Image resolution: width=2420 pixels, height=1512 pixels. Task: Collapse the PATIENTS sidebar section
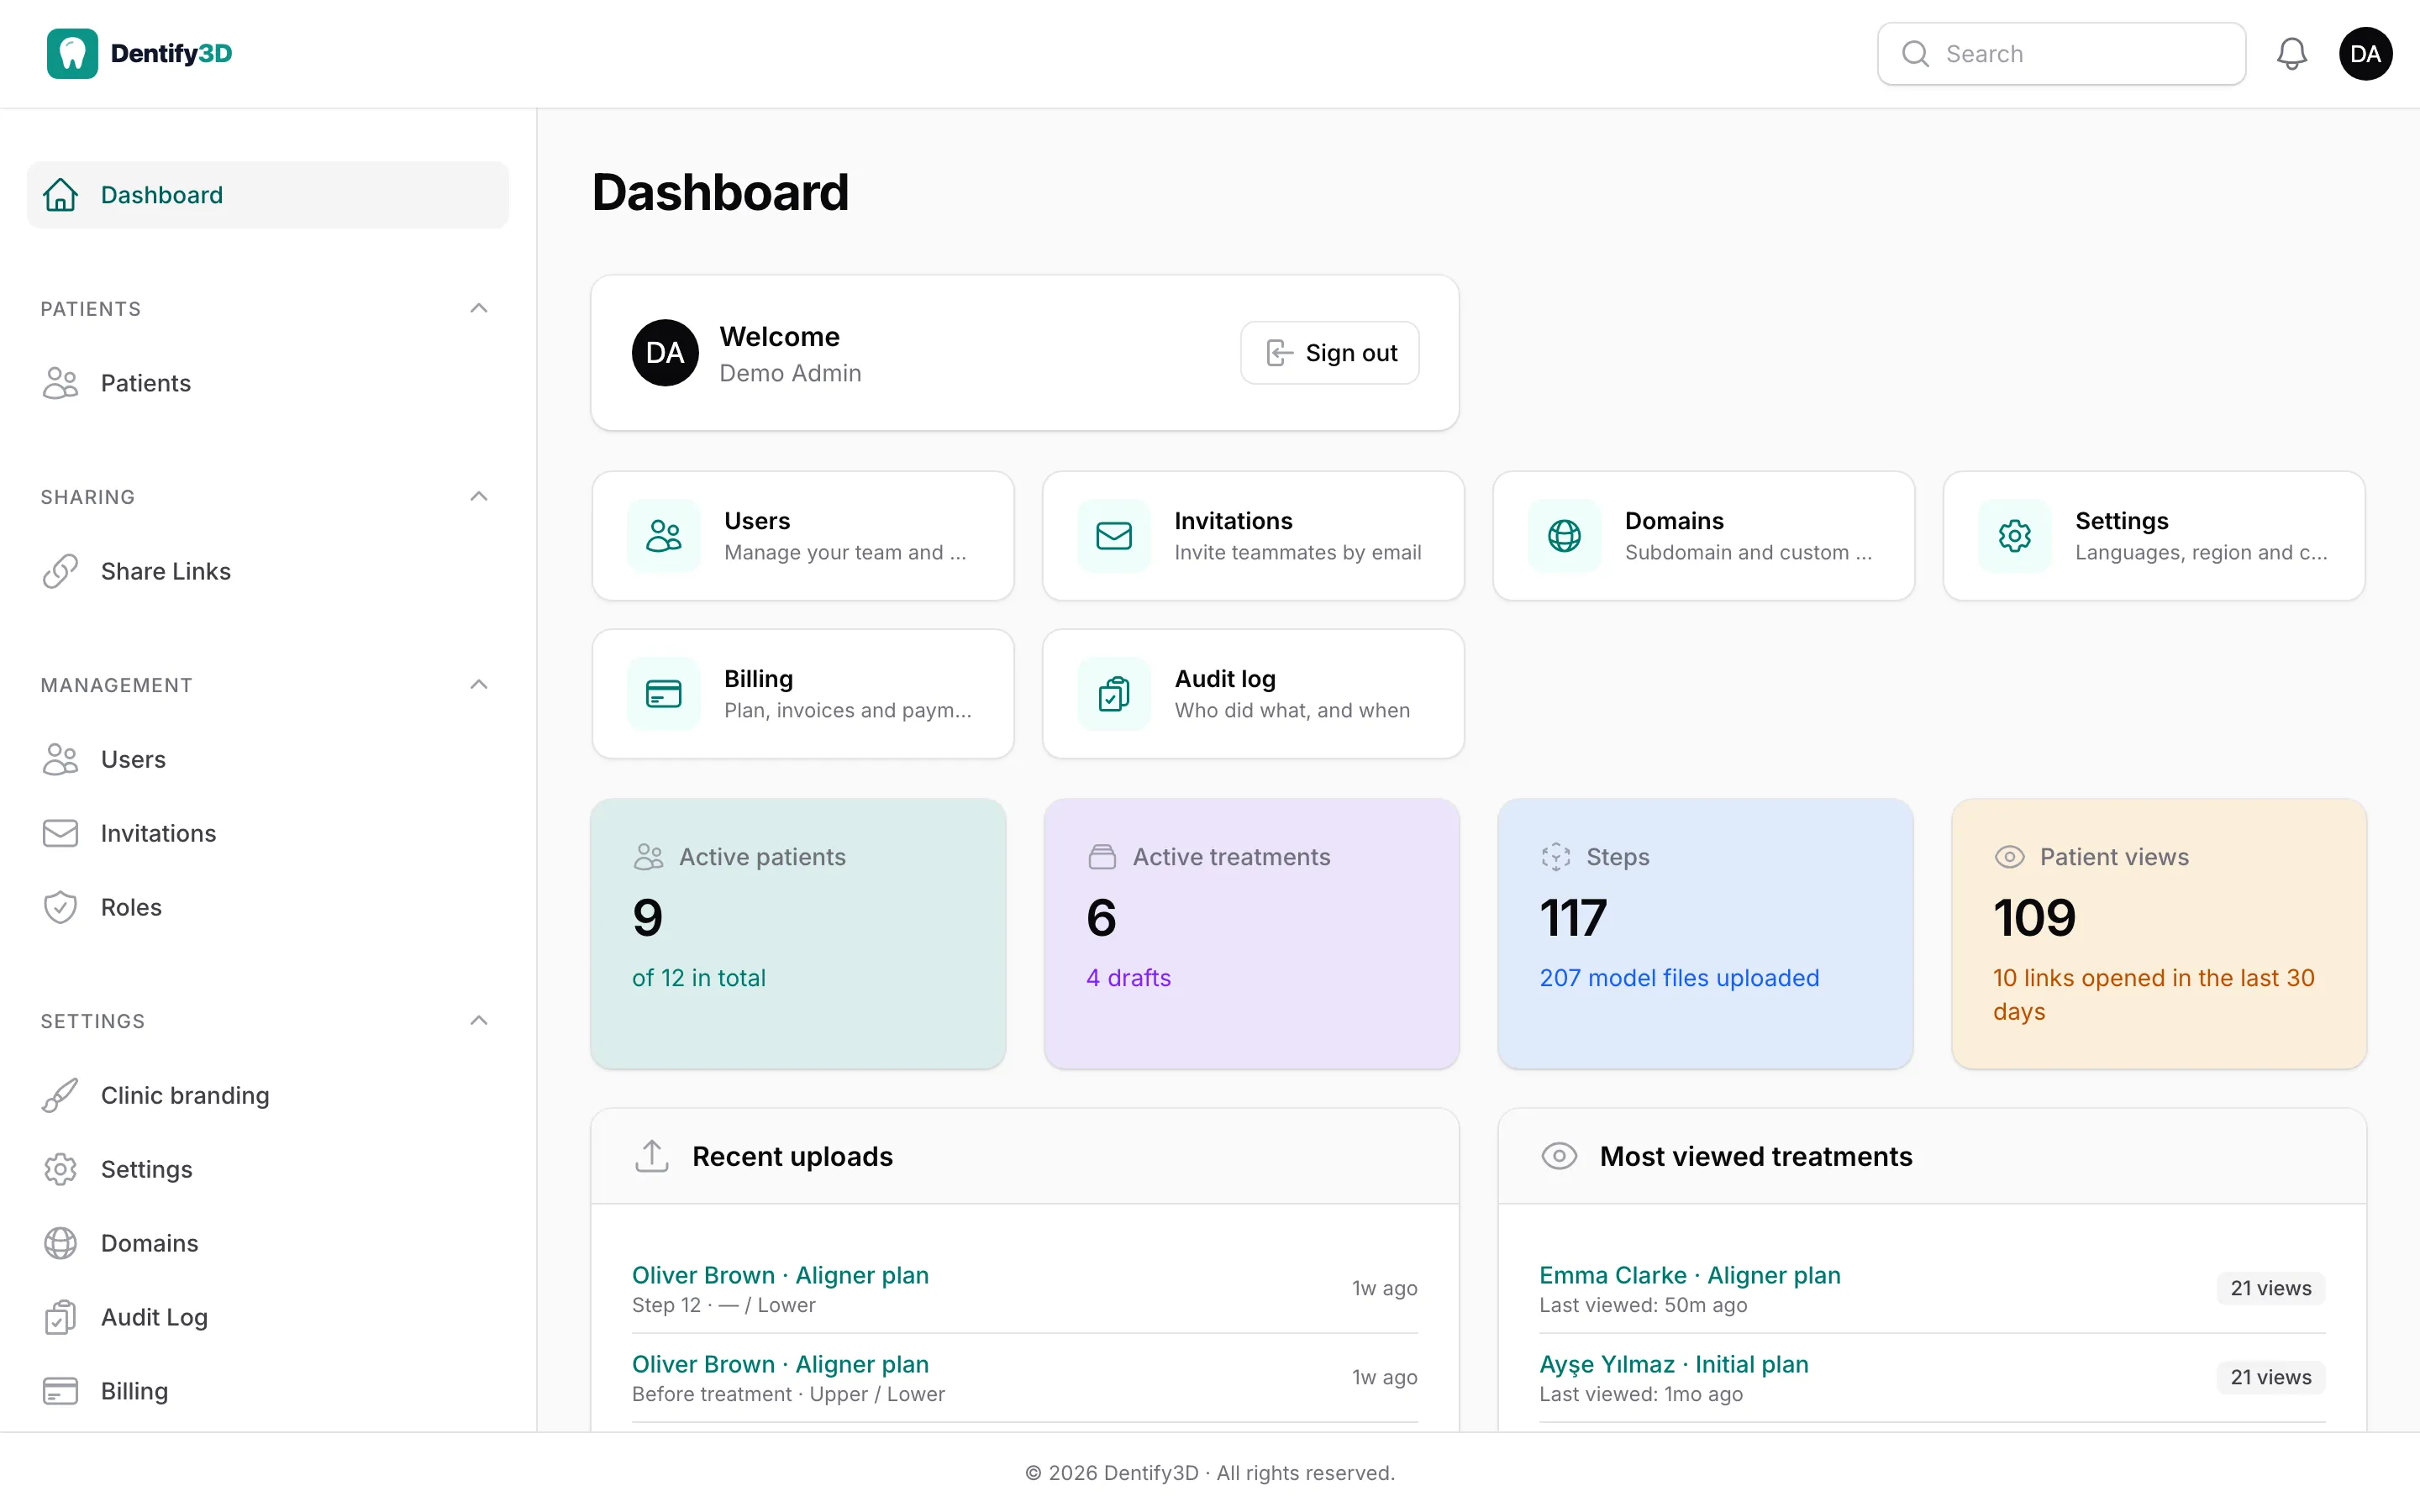479,308
